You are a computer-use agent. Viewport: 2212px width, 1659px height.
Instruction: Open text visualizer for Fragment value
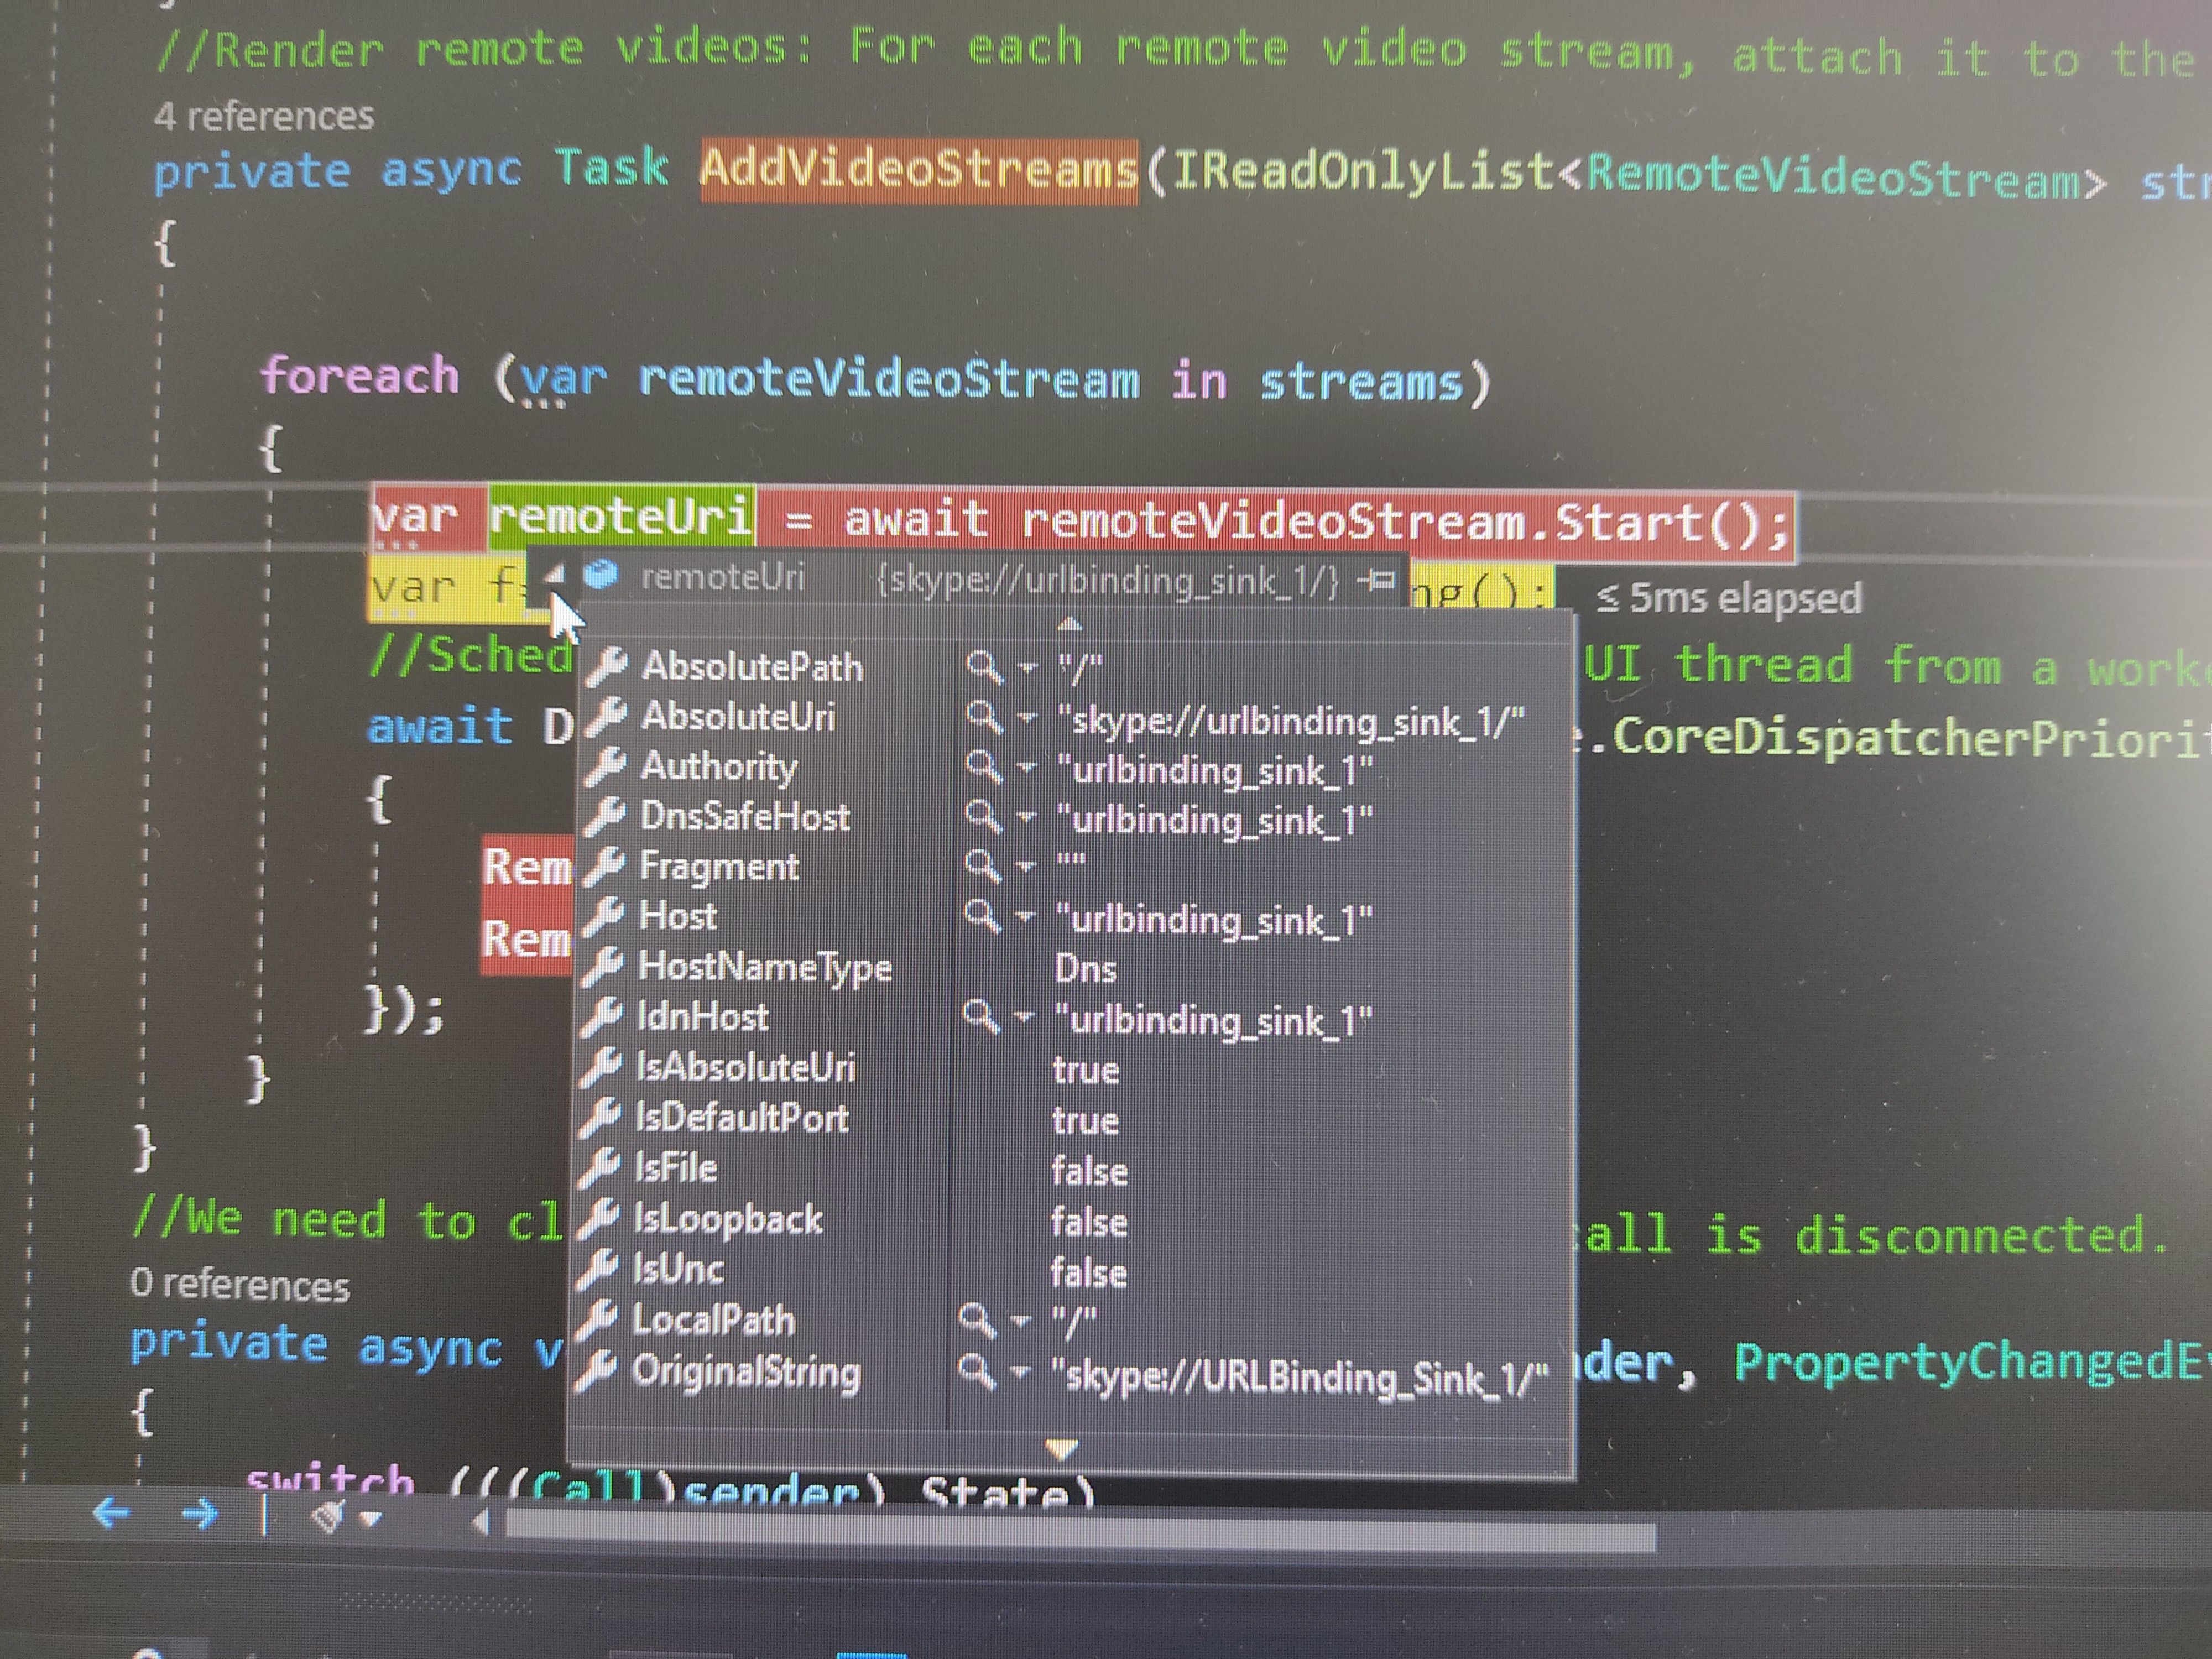[x=983, y=866]
